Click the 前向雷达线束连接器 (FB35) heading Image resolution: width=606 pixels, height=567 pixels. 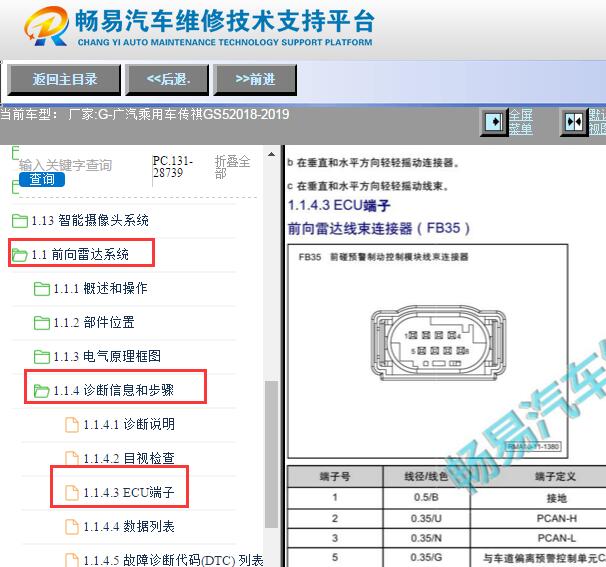pyautogui.click(x=379, y=228)
